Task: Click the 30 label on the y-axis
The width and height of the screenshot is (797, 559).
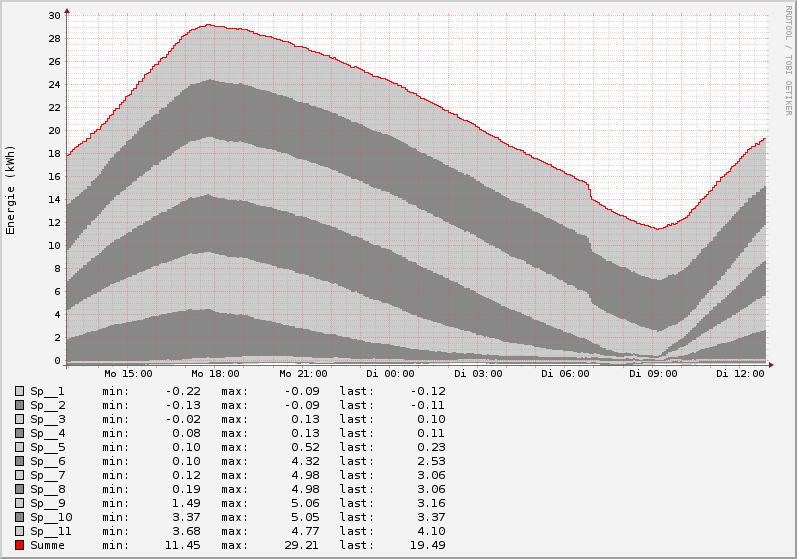Action: coord(53,15)
